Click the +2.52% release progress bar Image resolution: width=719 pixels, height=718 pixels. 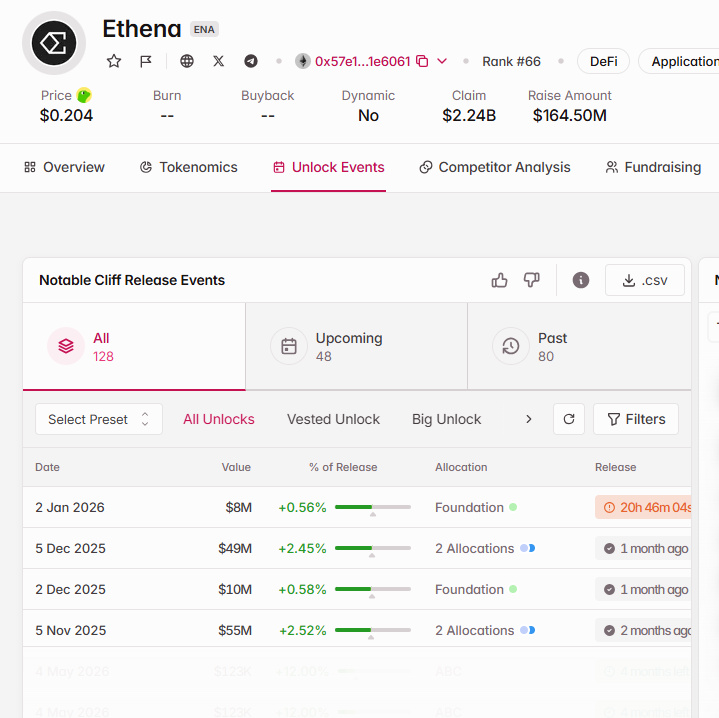click(x=373, y=630)
